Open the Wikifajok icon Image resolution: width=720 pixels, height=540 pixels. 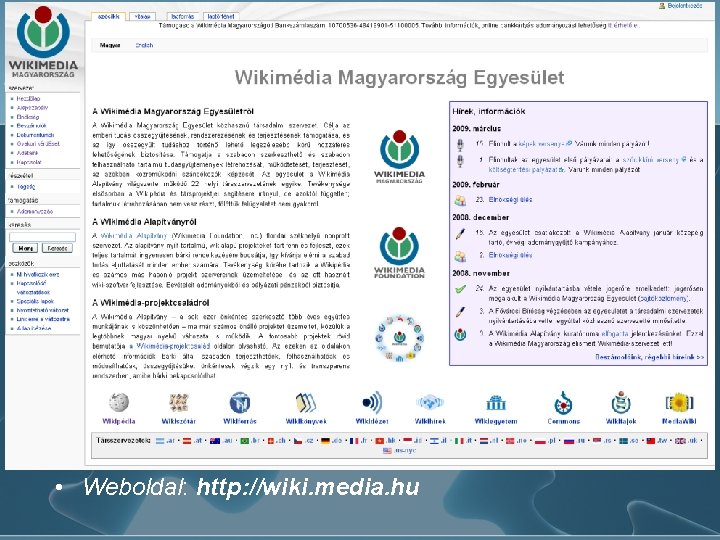pos(621,403)
